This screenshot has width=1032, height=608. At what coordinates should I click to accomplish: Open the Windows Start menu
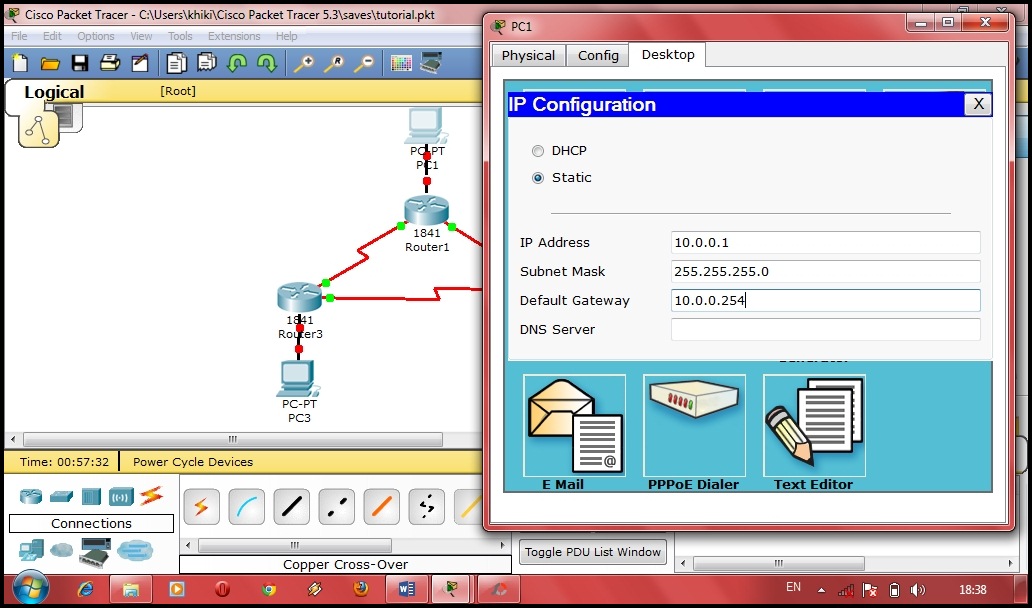pos(30,588)
